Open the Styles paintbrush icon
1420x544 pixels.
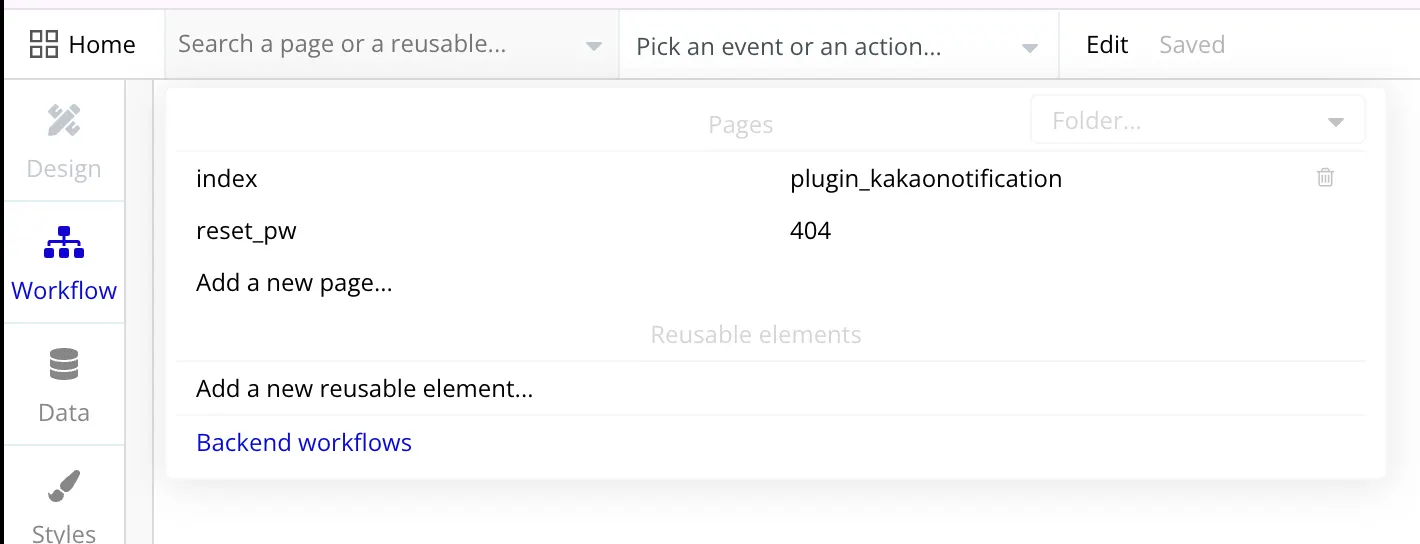64,487
